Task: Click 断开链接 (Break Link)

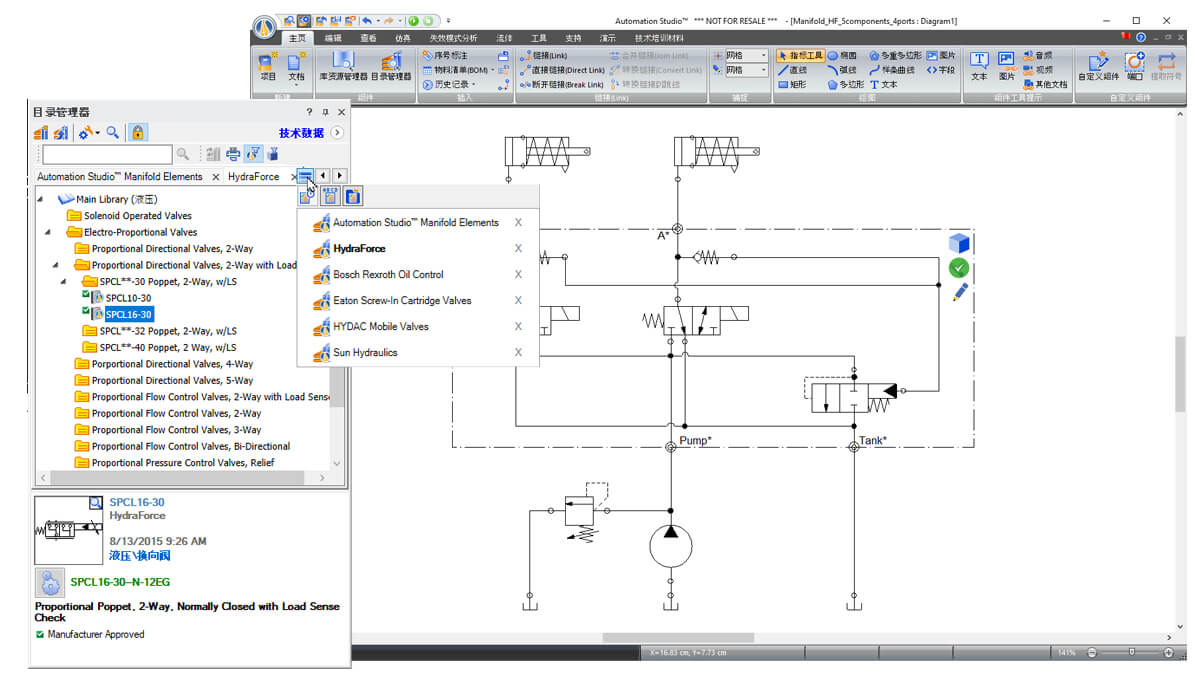Action: [561, 84]
